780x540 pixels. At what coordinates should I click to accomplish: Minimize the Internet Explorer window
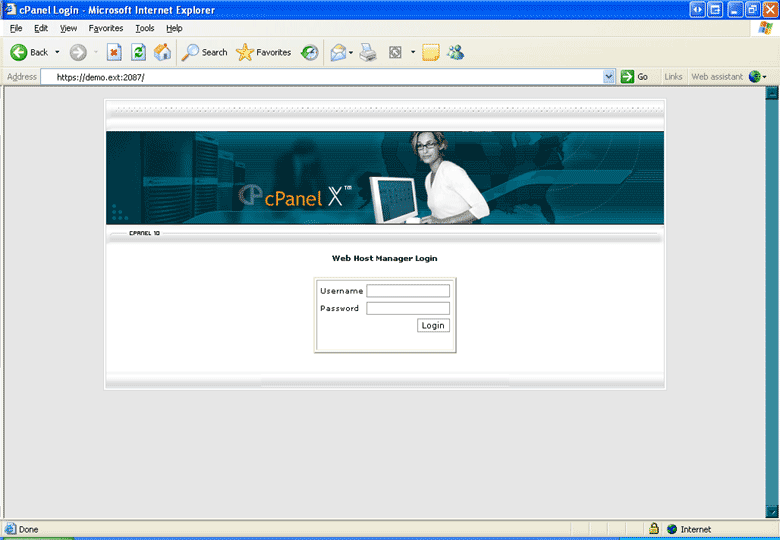(x=735, y=9)
